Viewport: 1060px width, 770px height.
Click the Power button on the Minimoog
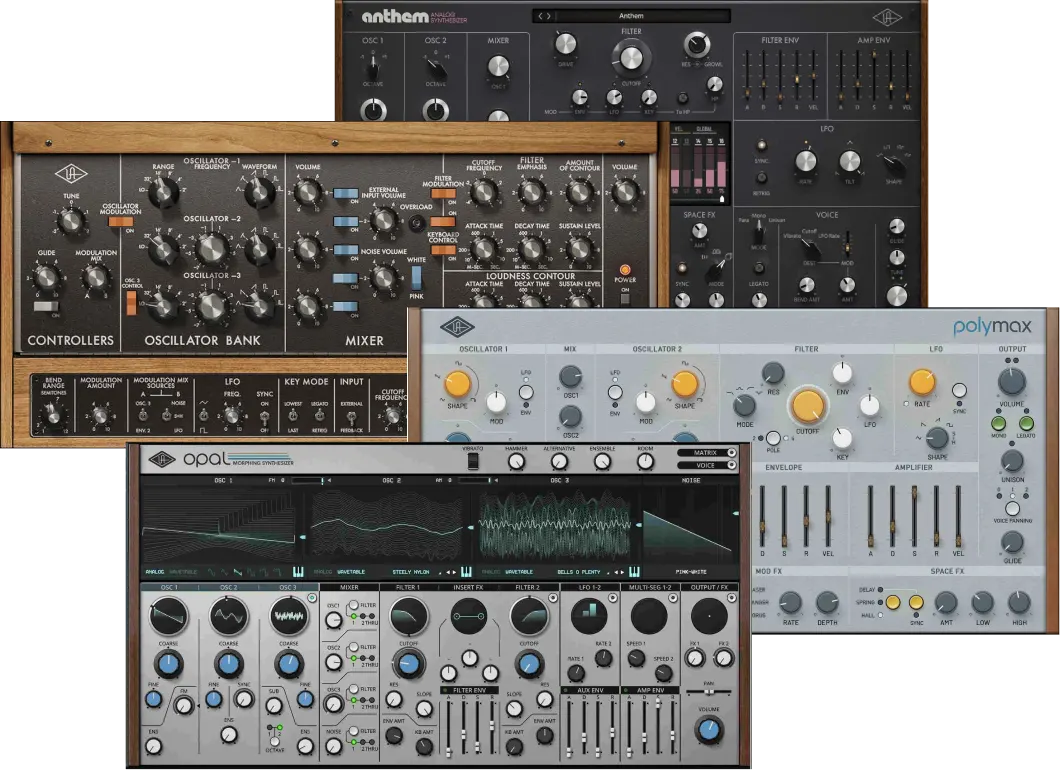(x=626, y=270)
